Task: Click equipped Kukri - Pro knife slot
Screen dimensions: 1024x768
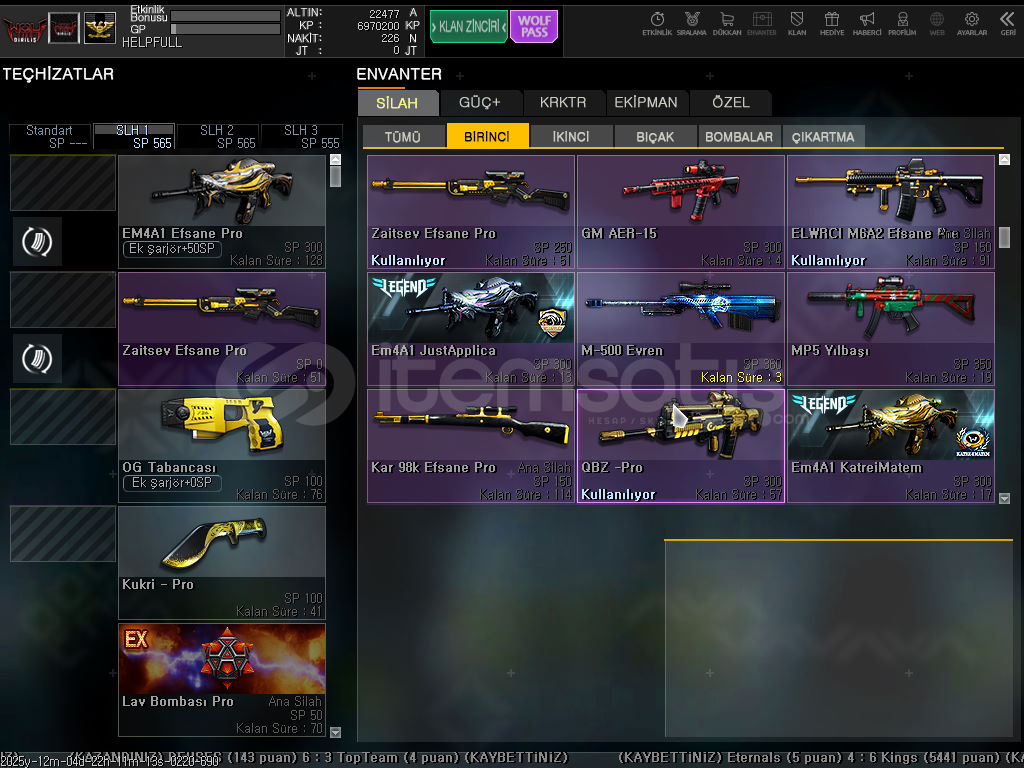Action: pos(221,563)
